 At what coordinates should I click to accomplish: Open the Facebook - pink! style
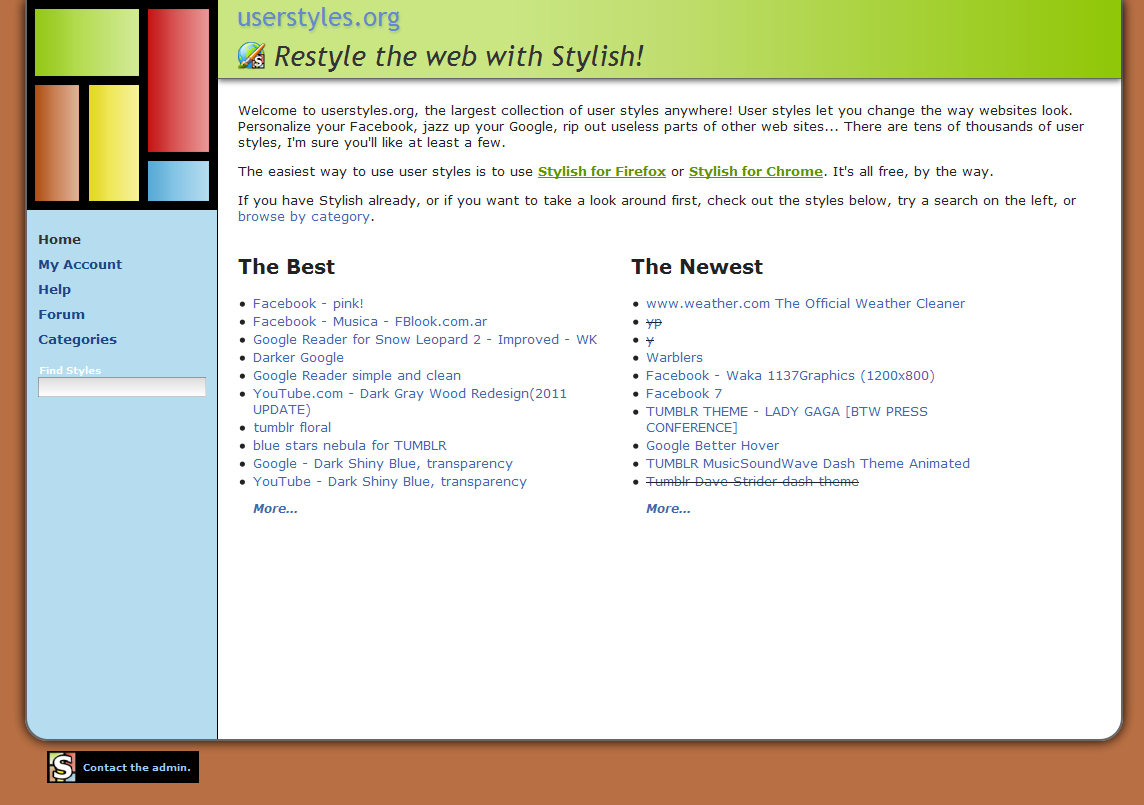(x=308, y=304)
